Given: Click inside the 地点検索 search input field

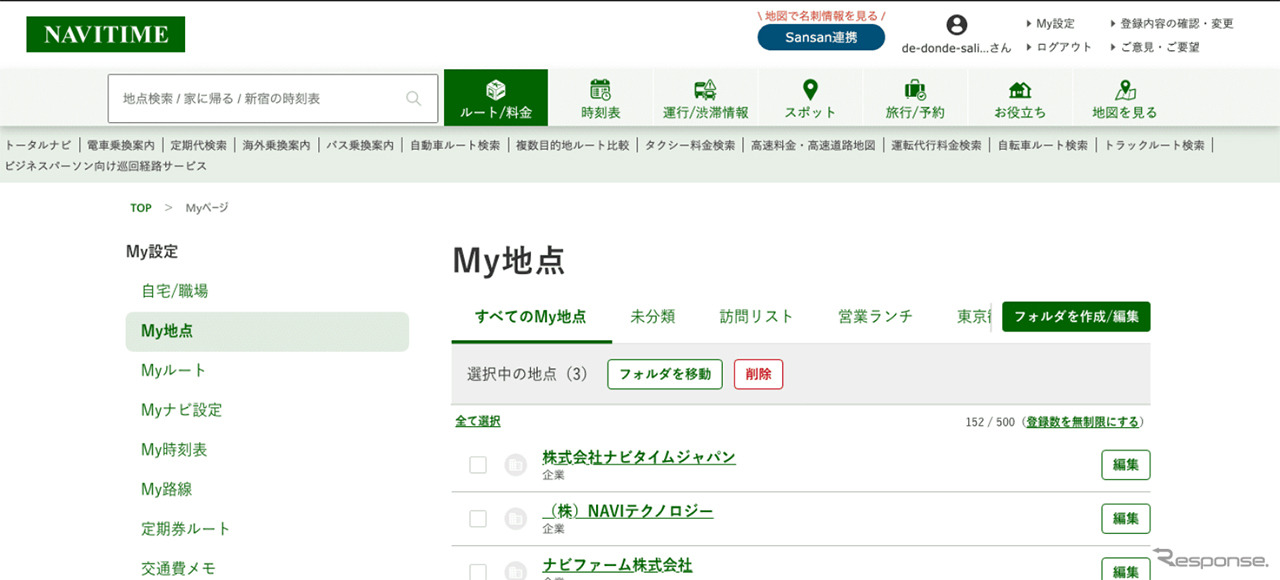Looking at the screenshot, I should pyautogui.click(x=250, y=97).
